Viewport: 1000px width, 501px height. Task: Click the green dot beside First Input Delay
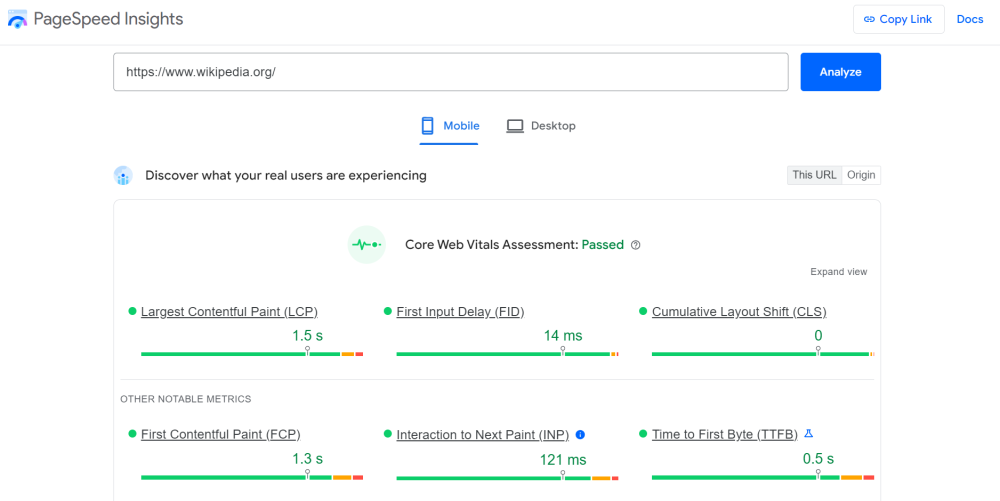388,311
